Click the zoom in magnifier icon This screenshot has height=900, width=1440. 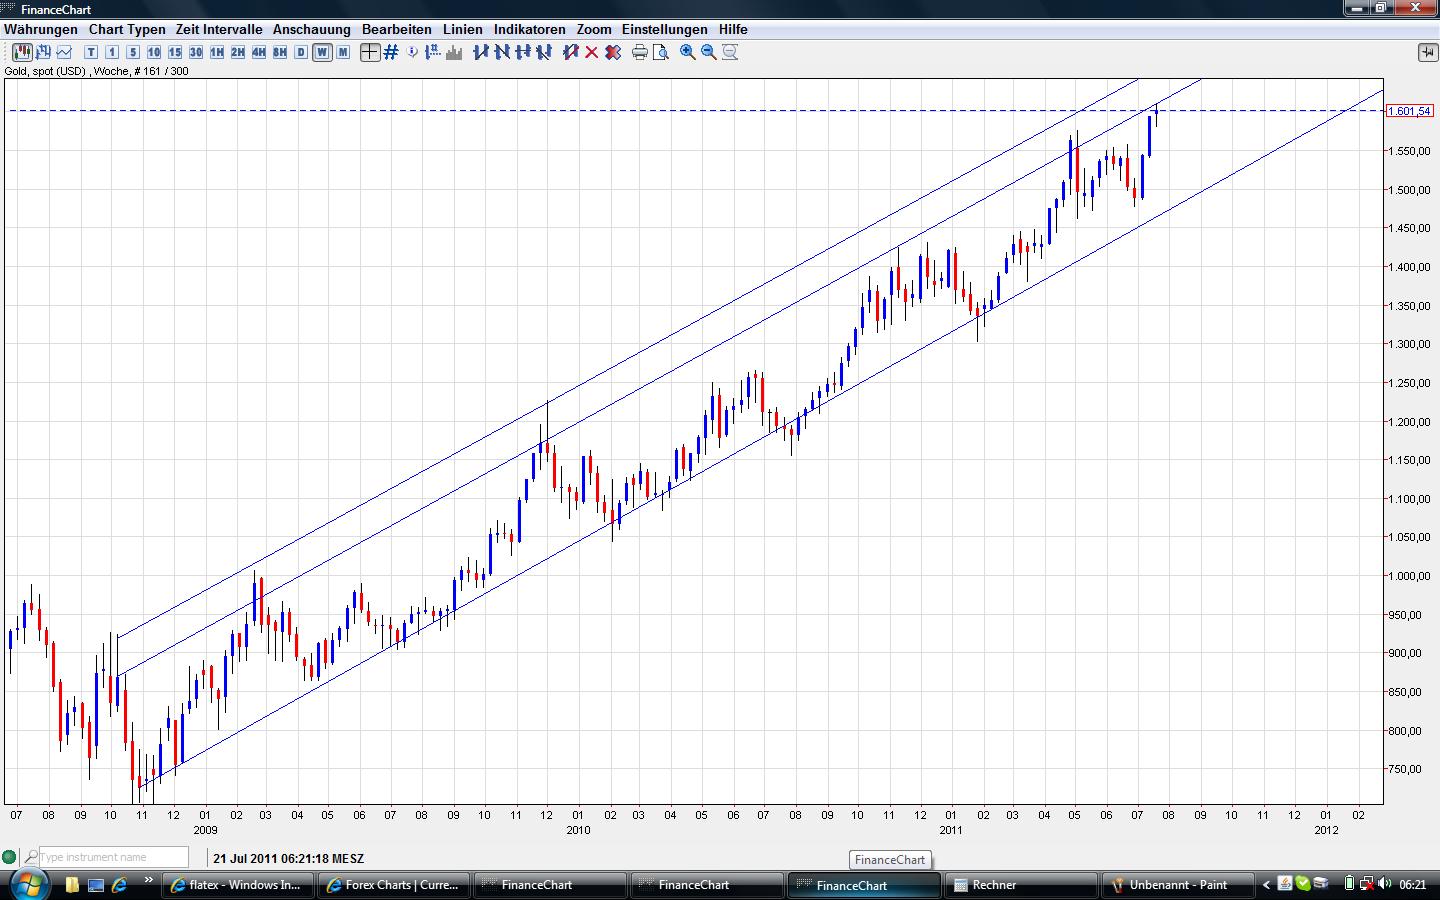point(688,52)
